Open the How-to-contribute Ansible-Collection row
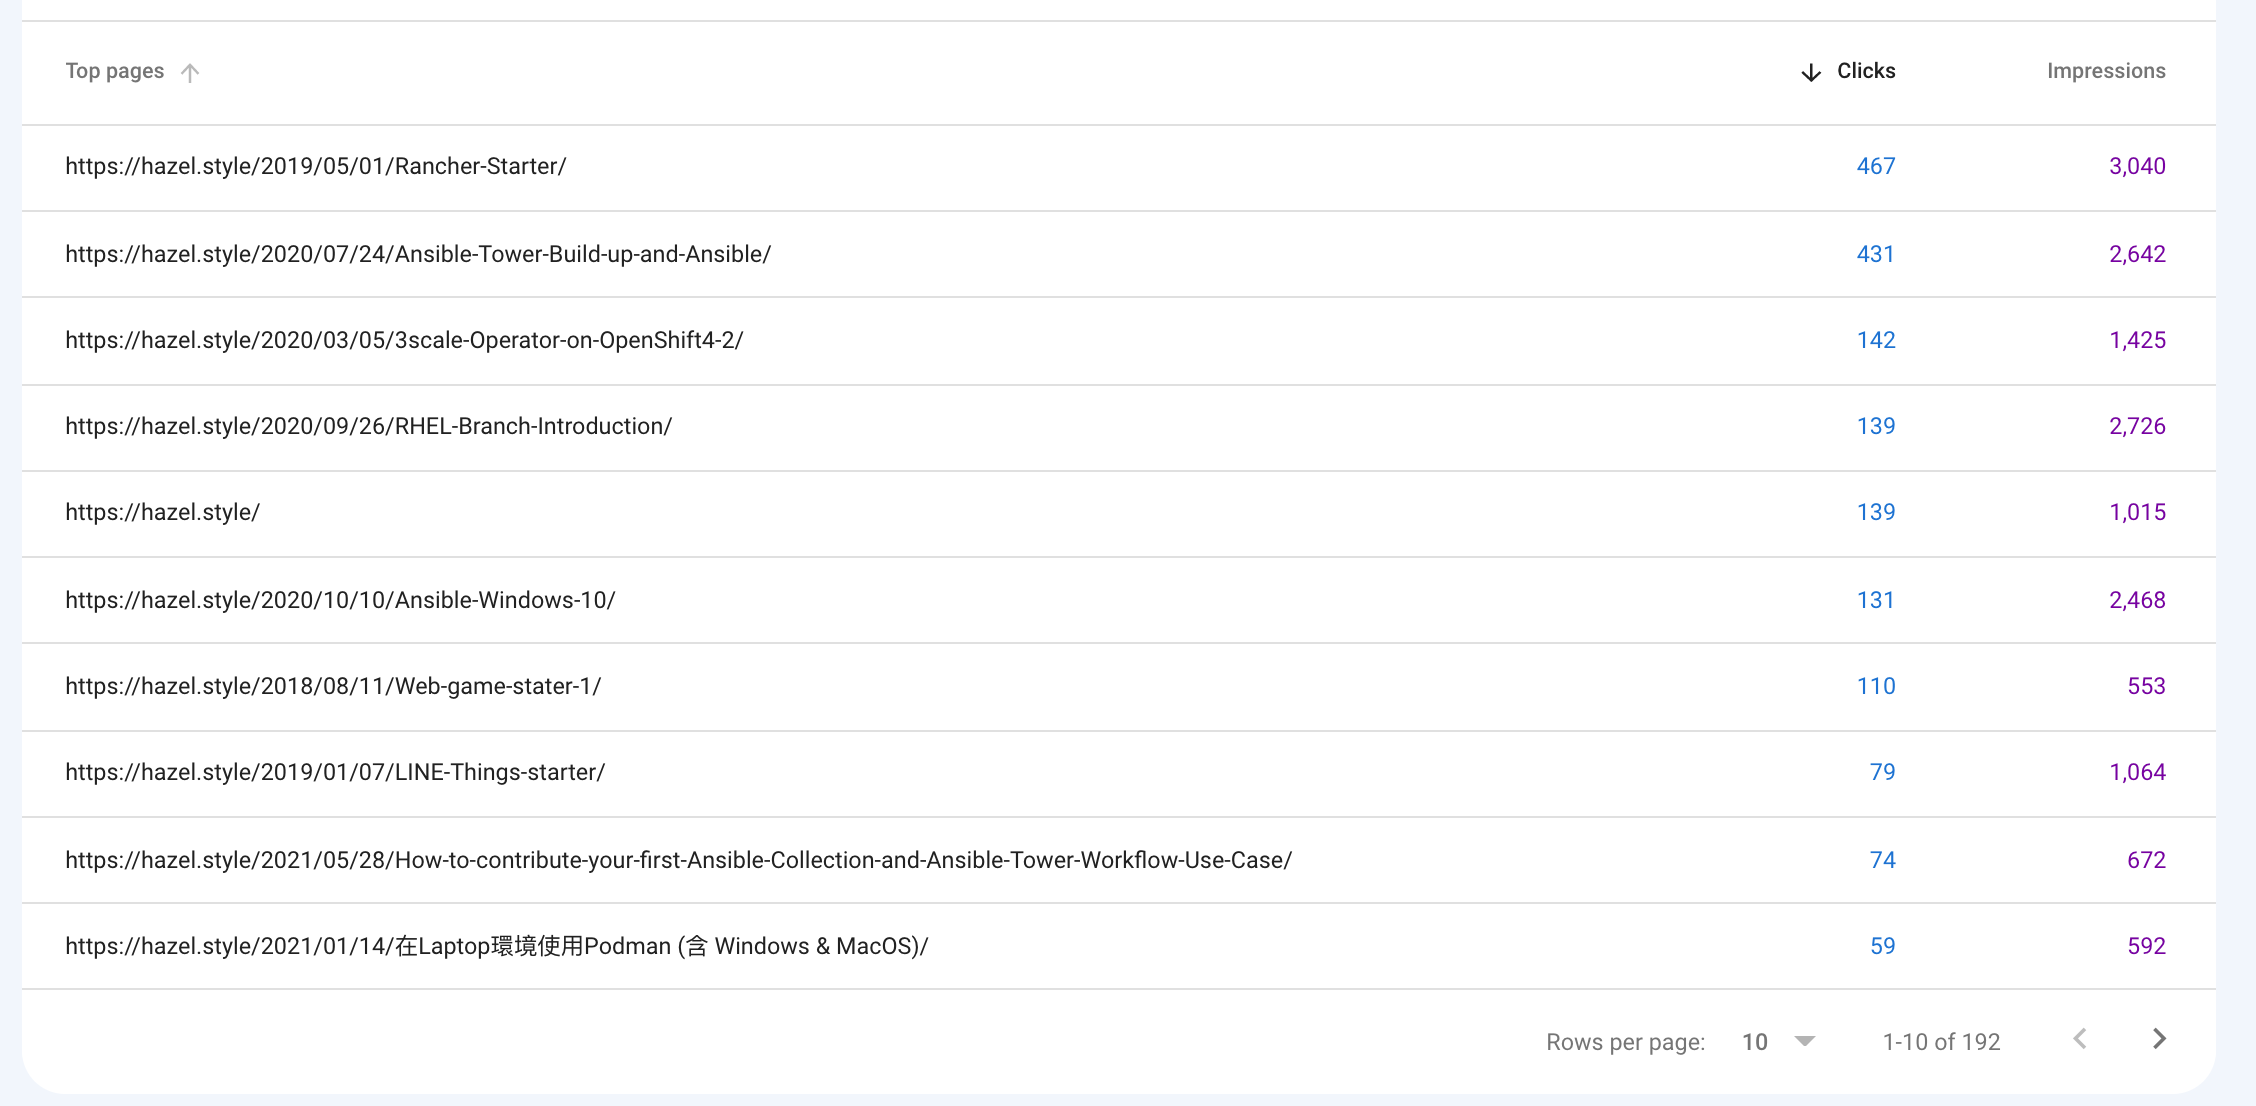The image size is (2256, 1106). 1119,860
